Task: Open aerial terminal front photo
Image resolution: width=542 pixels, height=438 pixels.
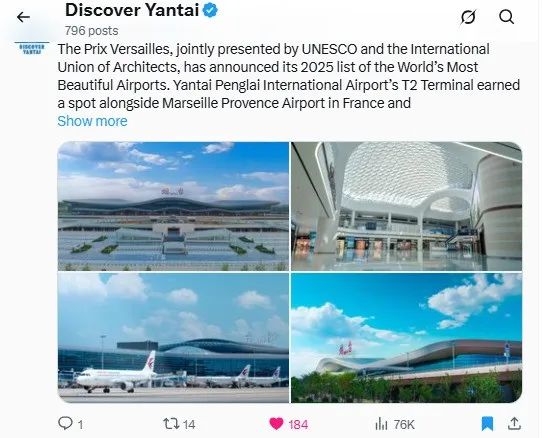Action: pos(173,206)
